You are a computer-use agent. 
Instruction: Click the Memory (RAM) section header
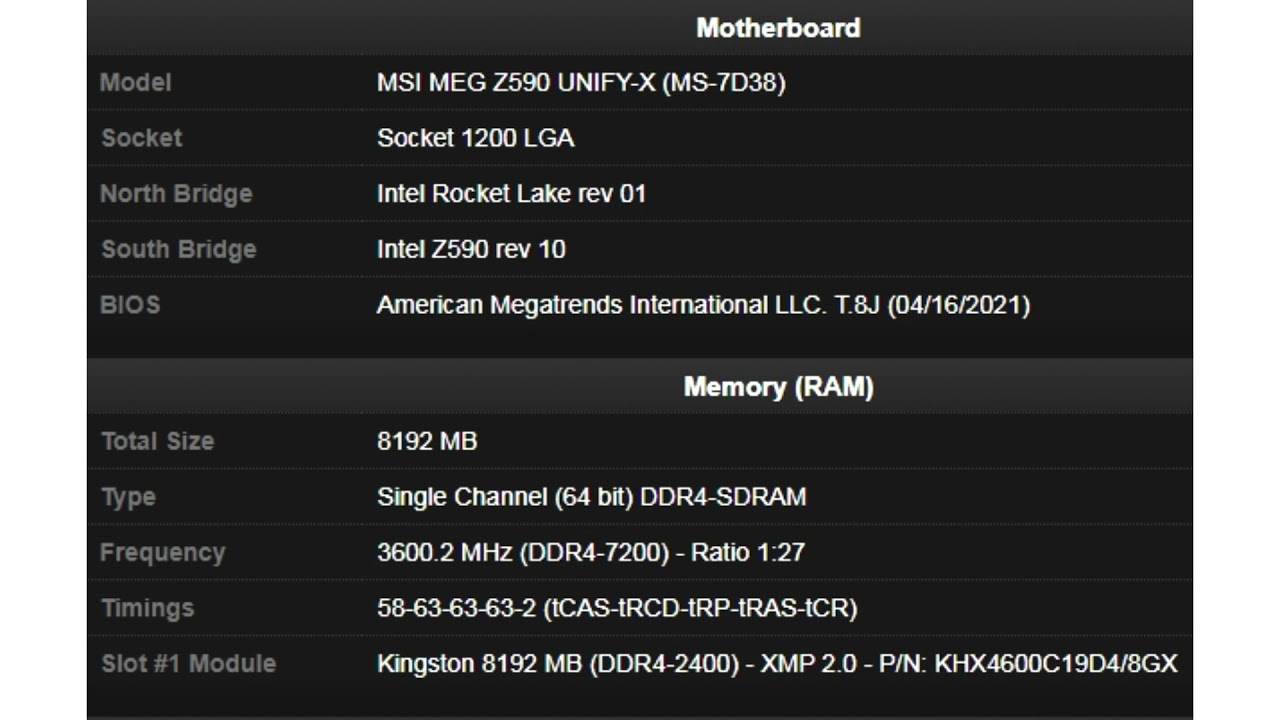(x=778, y=387)
